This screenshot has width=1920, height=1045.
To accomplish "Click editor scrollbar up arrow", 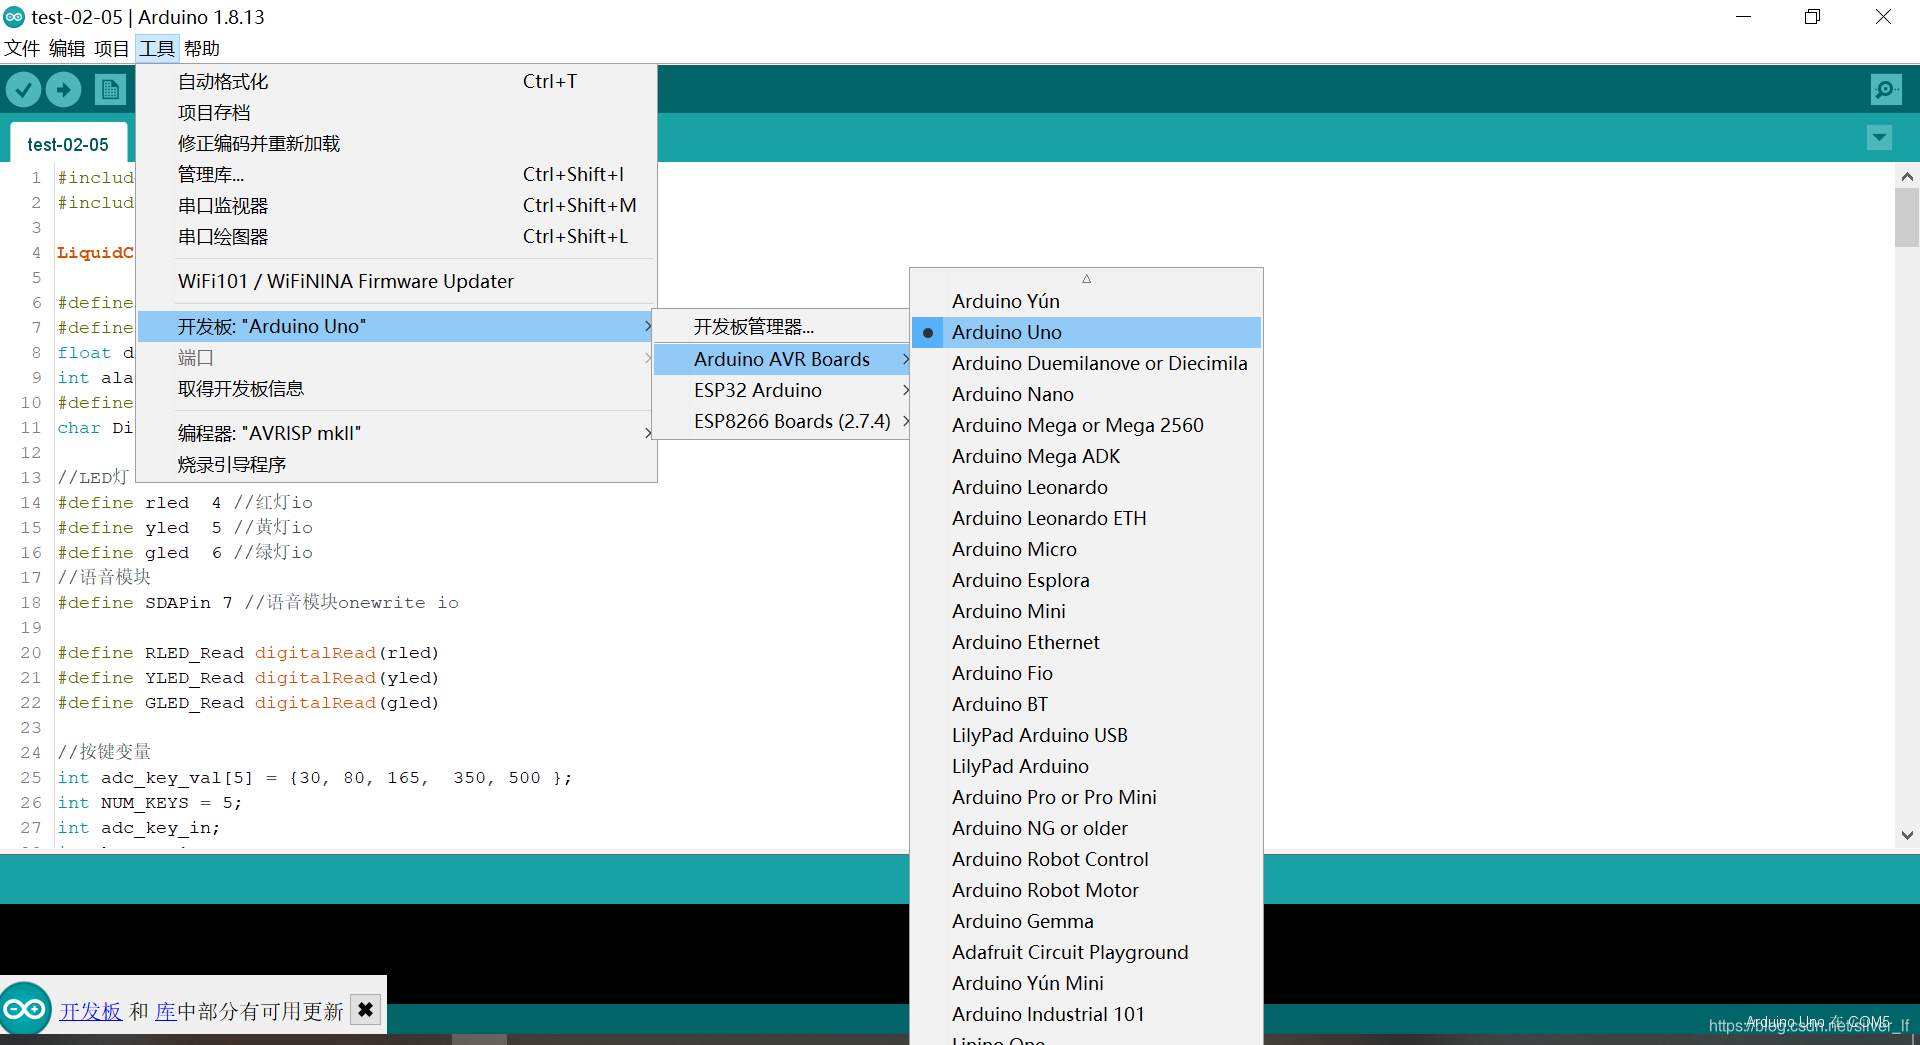I will pyautogui.click(x=1907, y=177).
